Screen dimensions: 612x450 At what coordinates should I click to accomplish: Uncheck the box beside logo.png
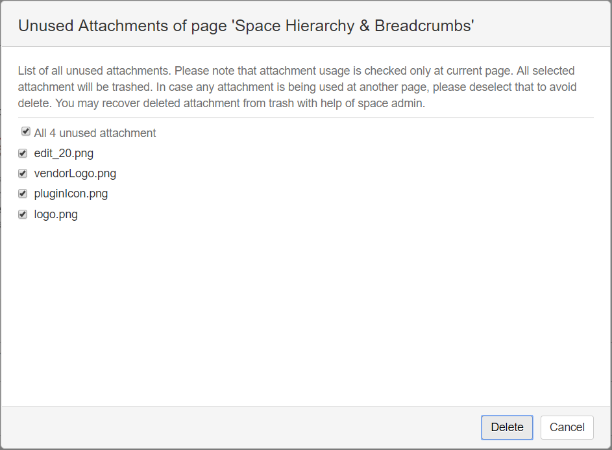pyautogui.click(x=23, y=214)
